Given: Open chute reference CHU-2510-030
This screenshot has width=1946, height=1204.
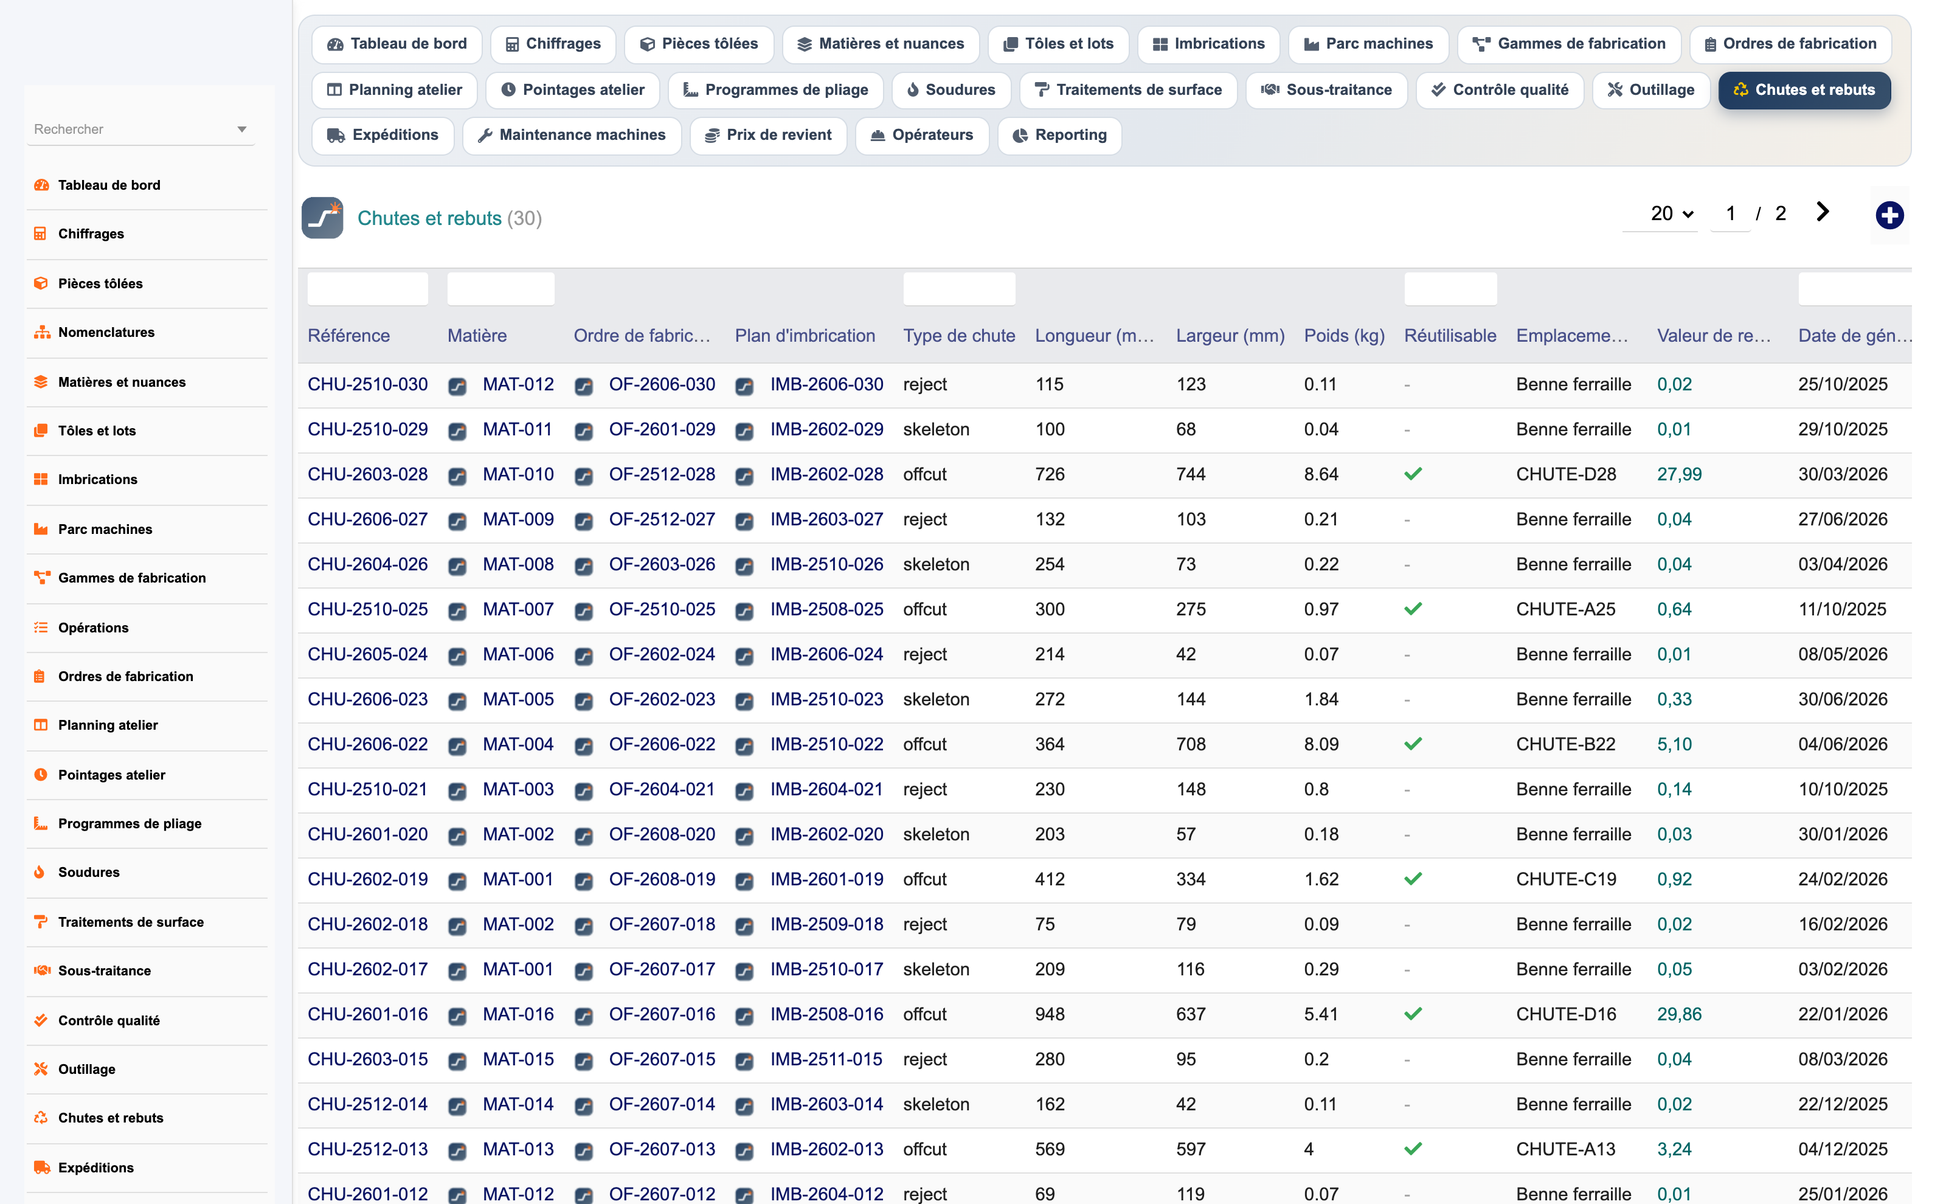Looking at the screenshot, I should [x=368, y=384].
